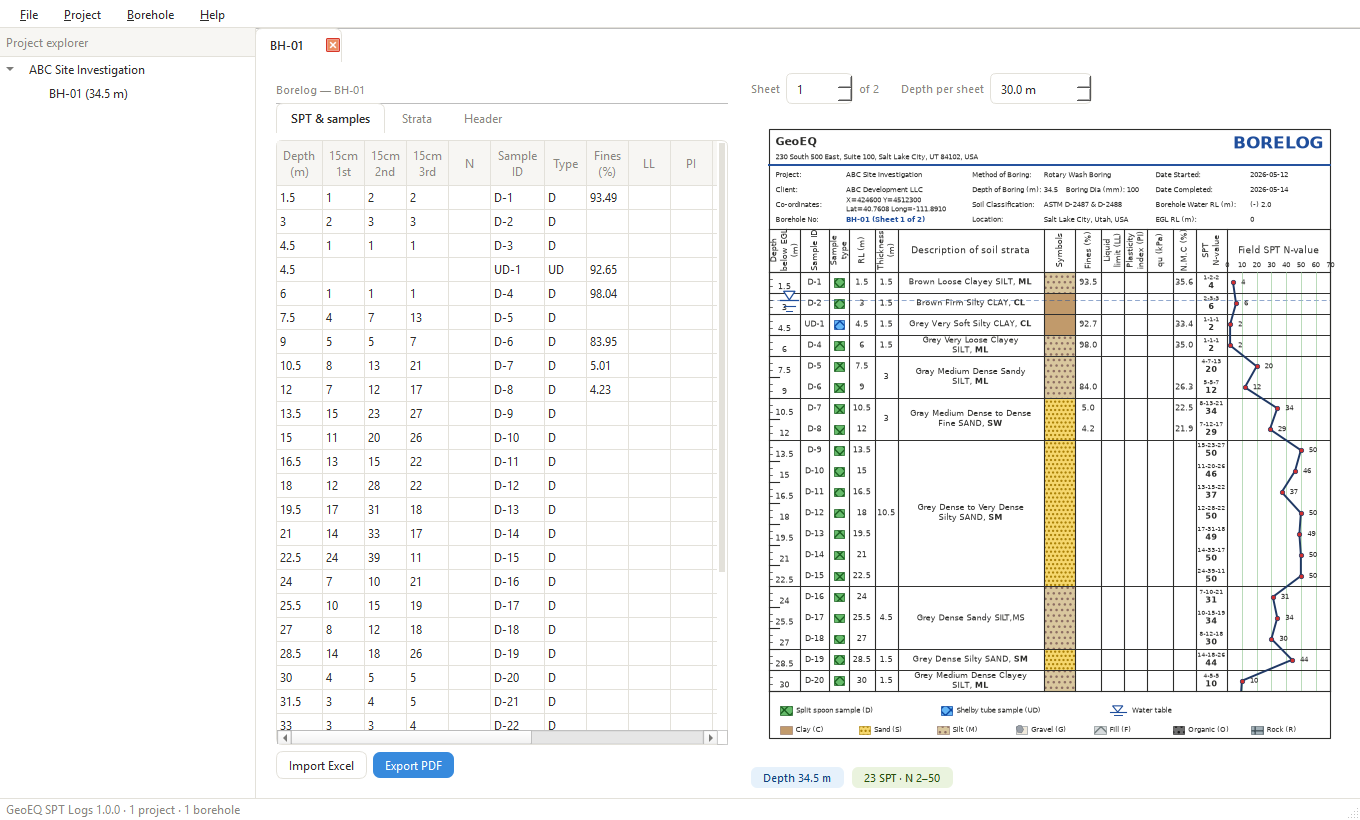The width and height of the screenshot is (1360, 820).
Task: Click the Split spoon sample legend icon
Action: 786,711
